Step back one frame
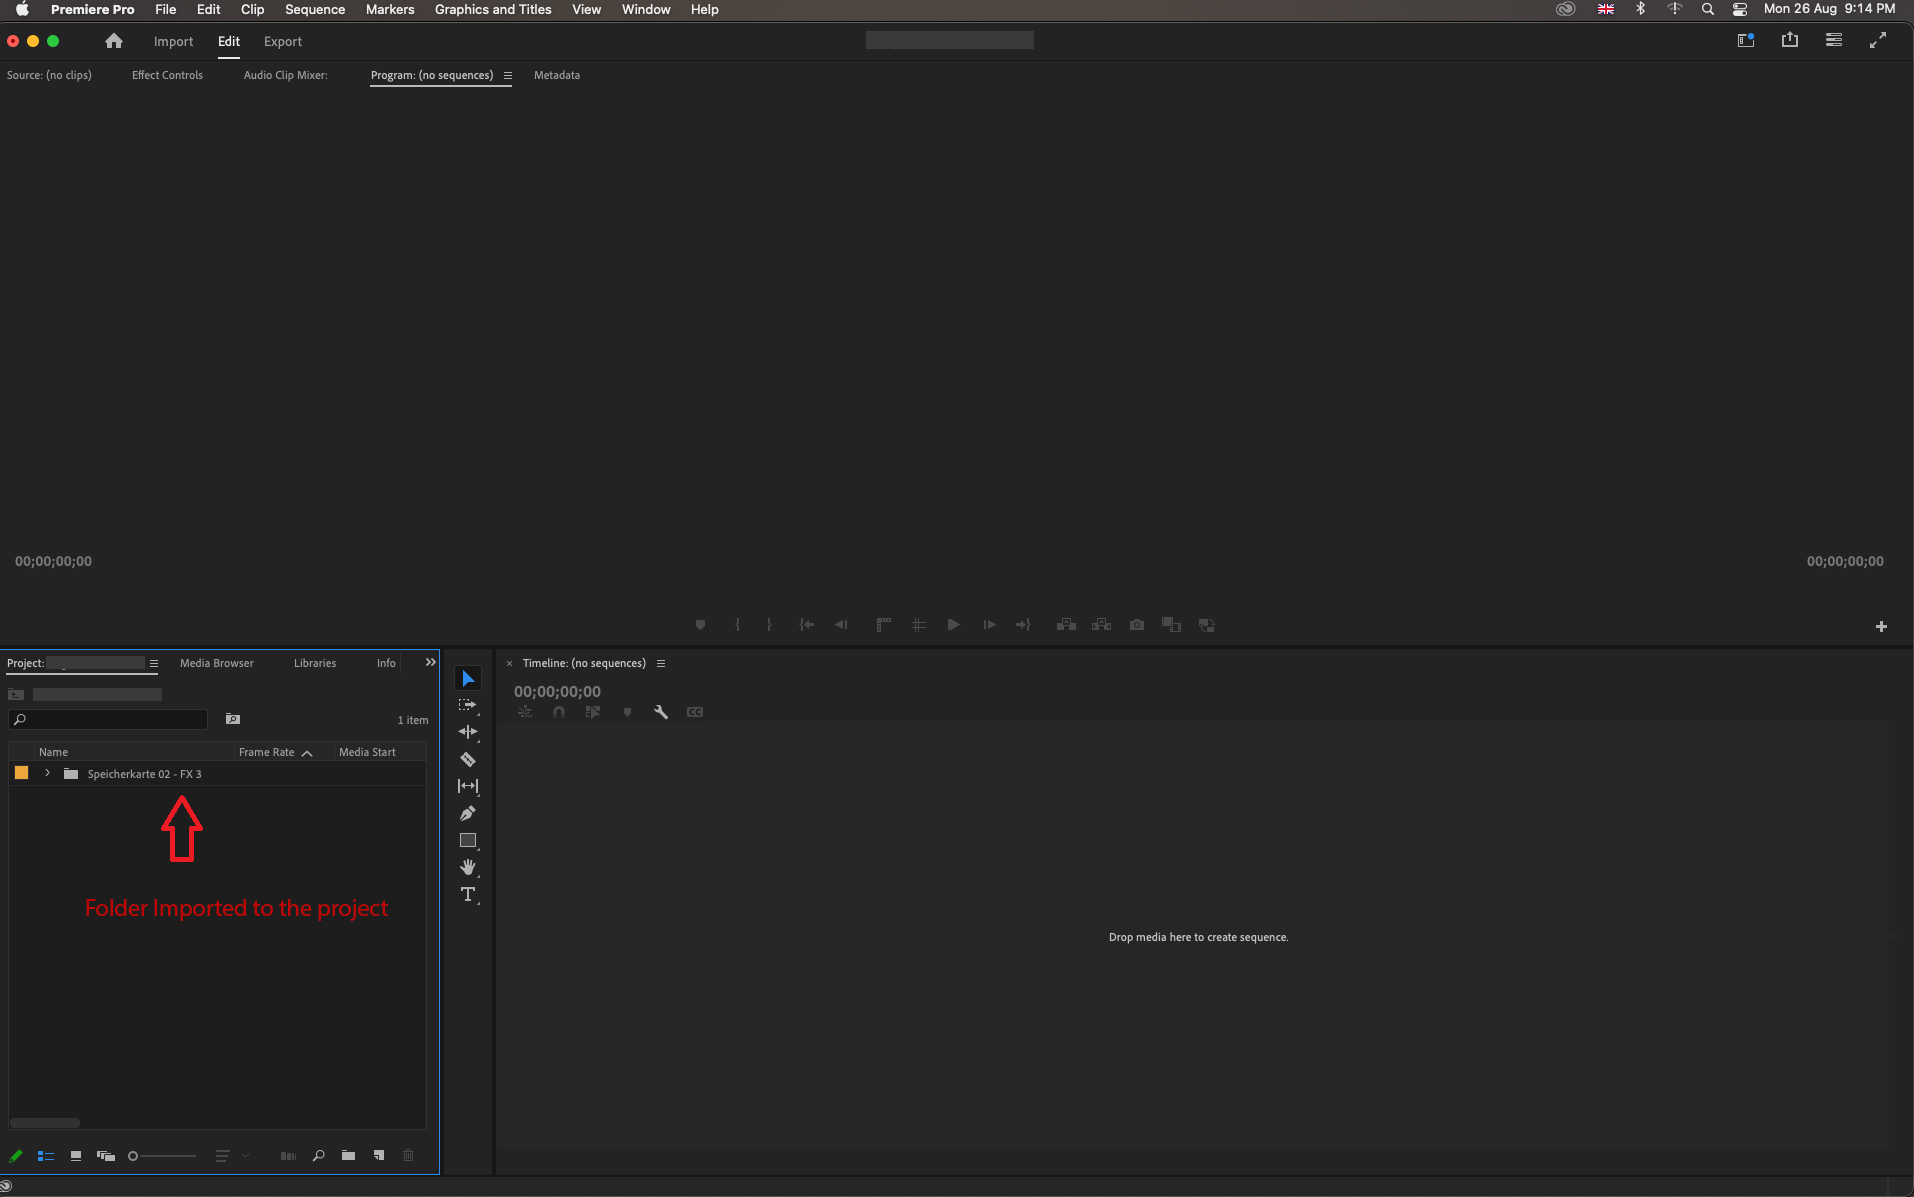This screenshot has width=1914, height=1197. coord(841,625)
